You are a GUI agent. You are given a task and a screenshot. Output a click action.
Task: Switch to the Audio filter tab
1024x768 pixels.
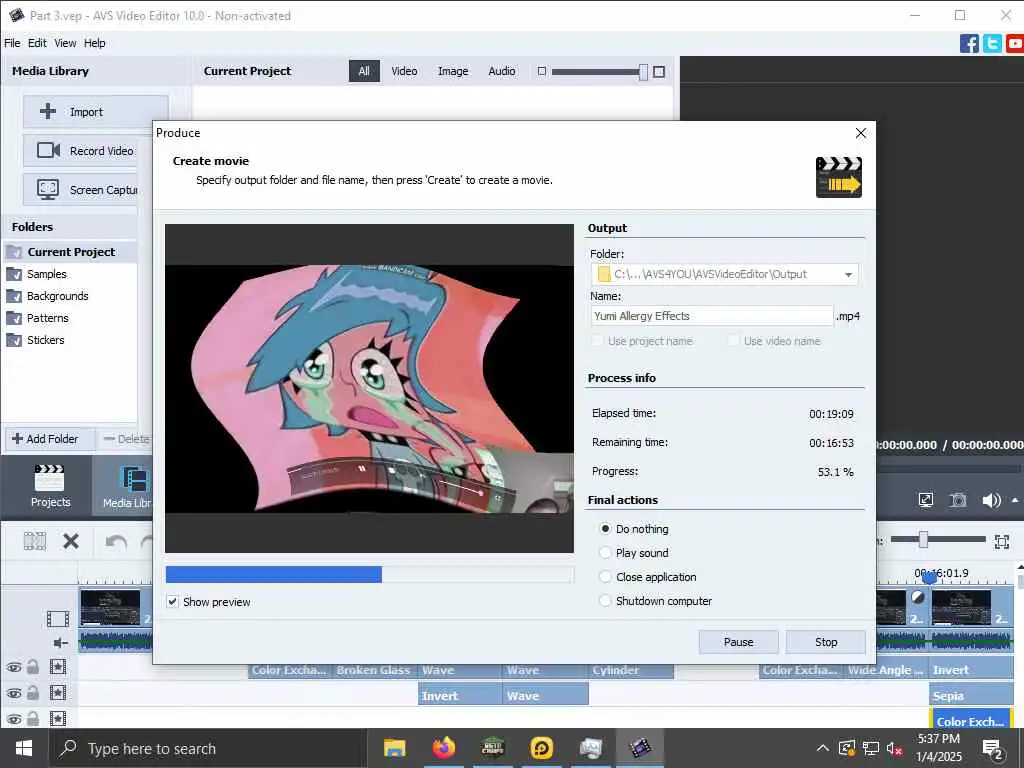point(502,71)
